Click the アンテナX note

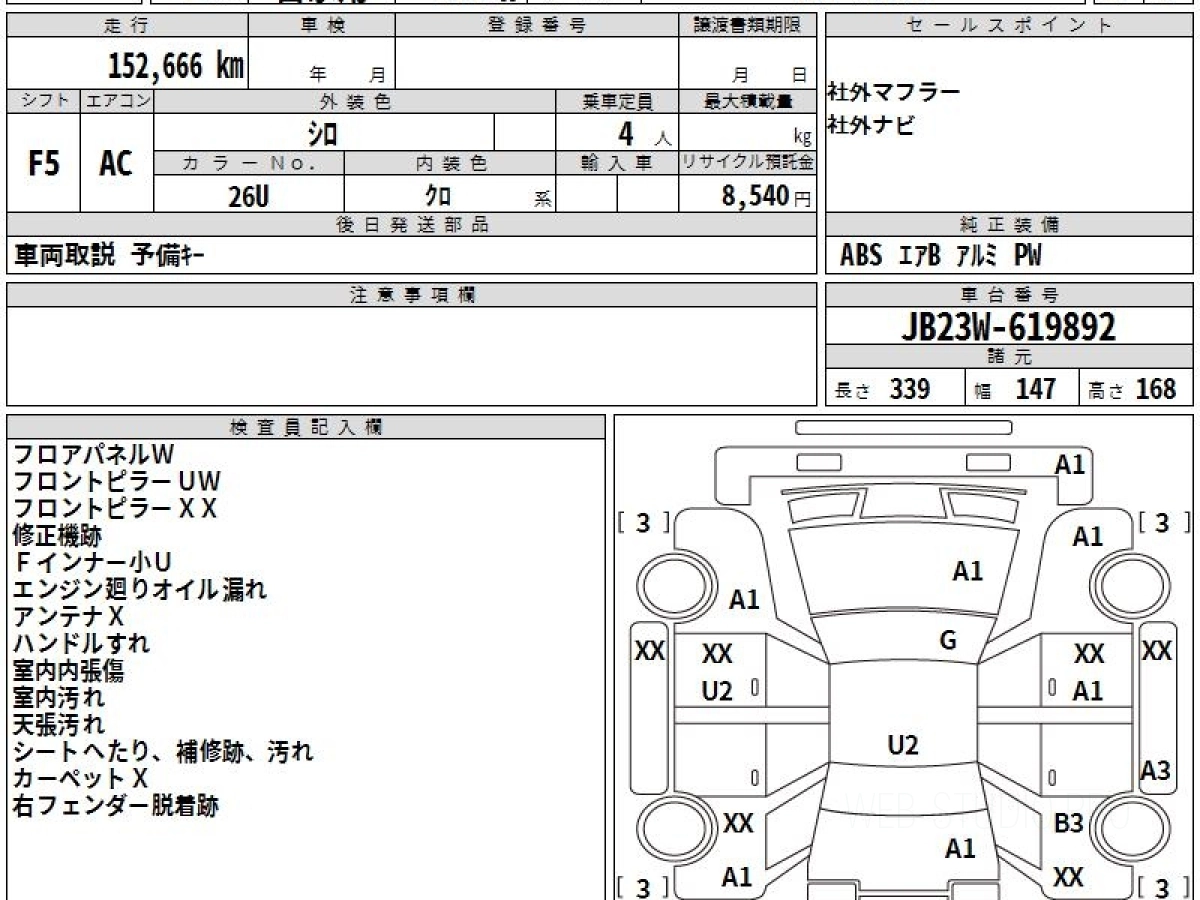[x=68, y=616]
